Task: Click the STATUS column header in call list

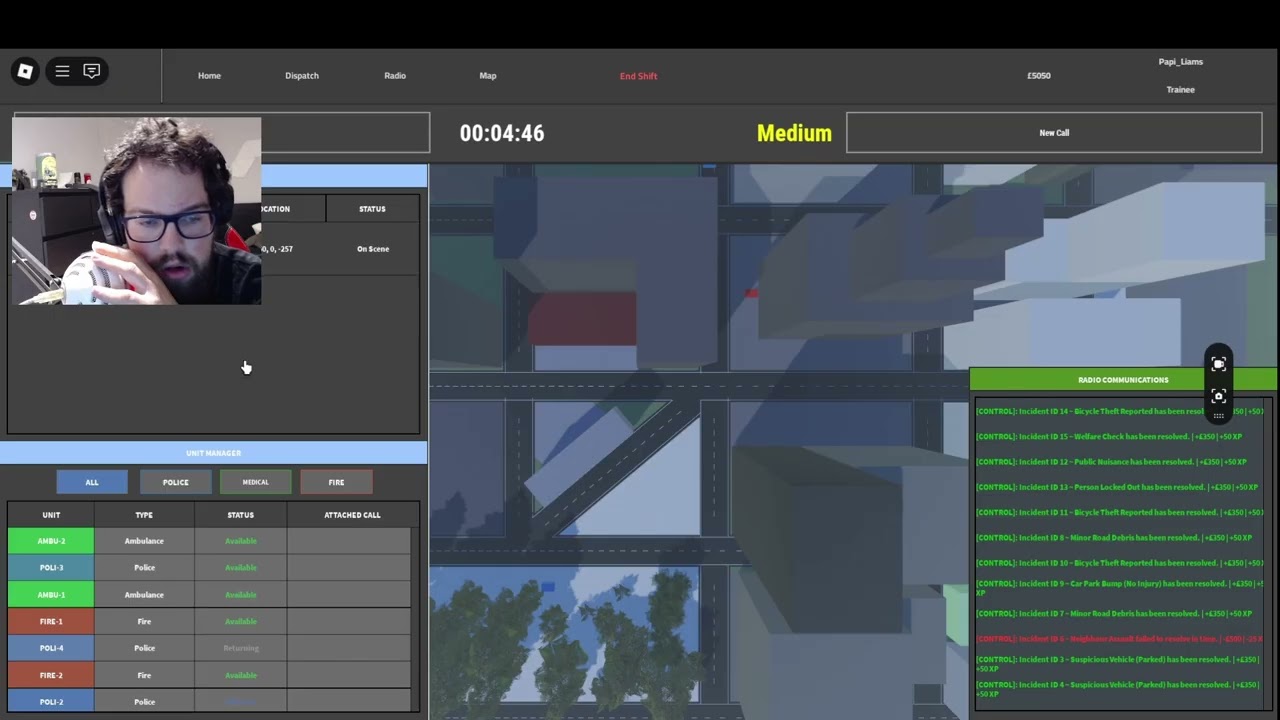Action: [x=372, y=209]
